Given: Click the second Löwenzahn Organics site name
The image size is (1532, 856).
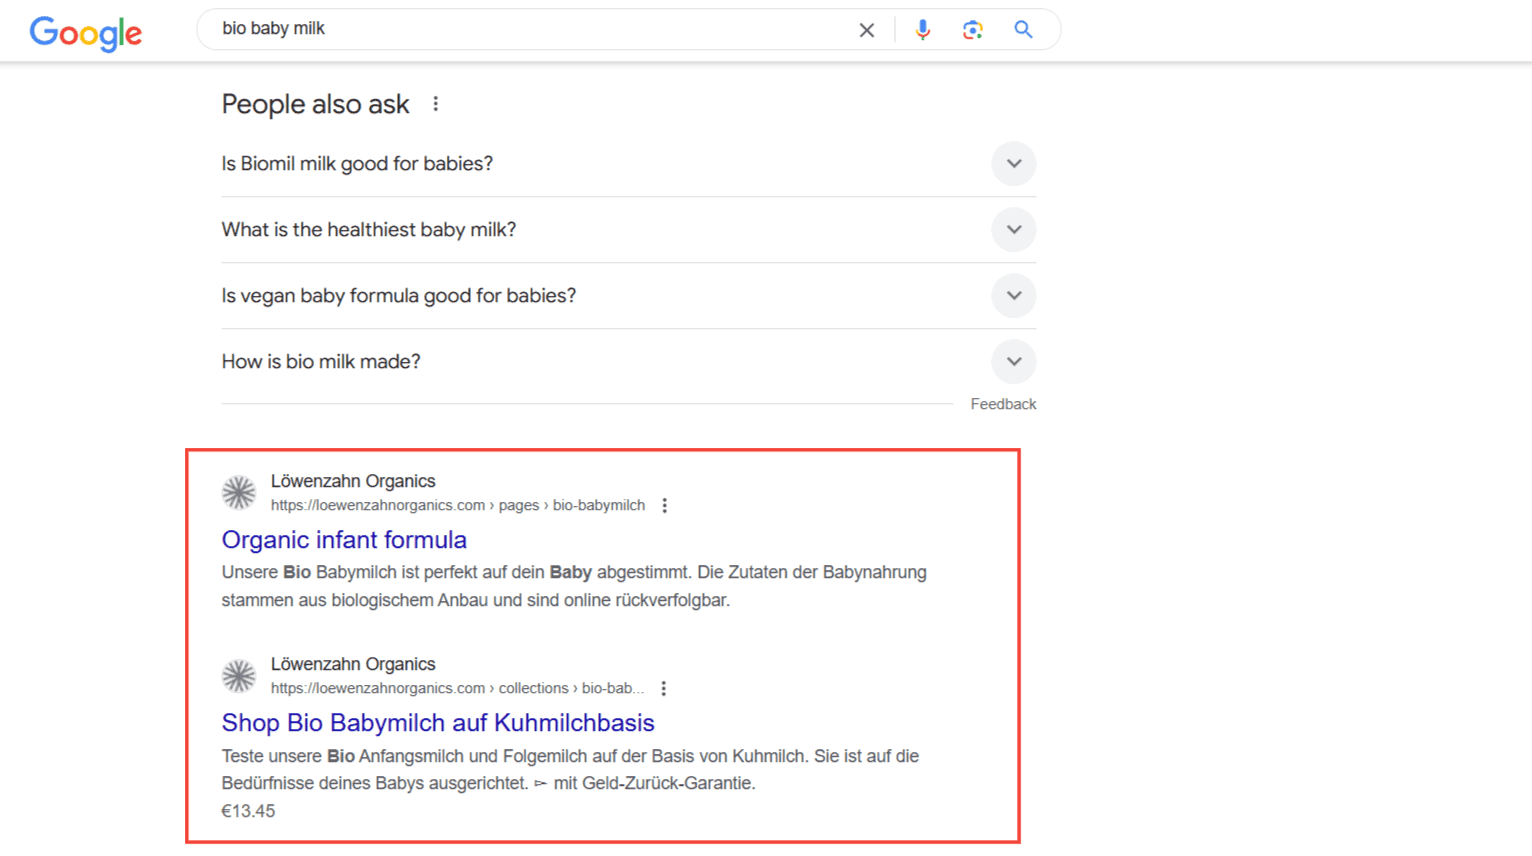Looking at the screenshot, I should coord(353,664).
